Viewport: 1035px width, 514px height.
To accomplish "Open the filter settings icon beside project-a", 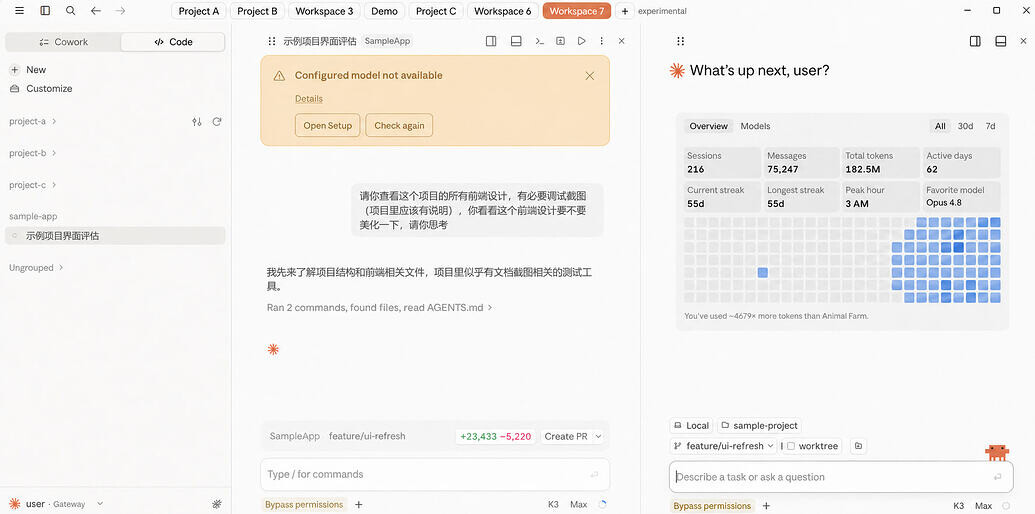I will [197, 121].
